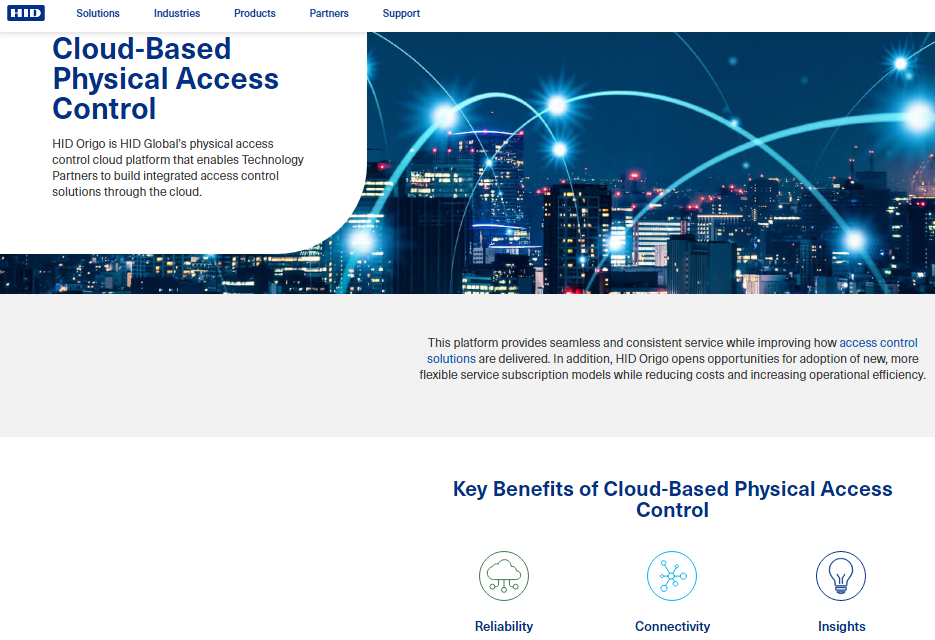The image size is (935, 640).
Task: Open the Solutions menu
Action: (x=98, y=13)
